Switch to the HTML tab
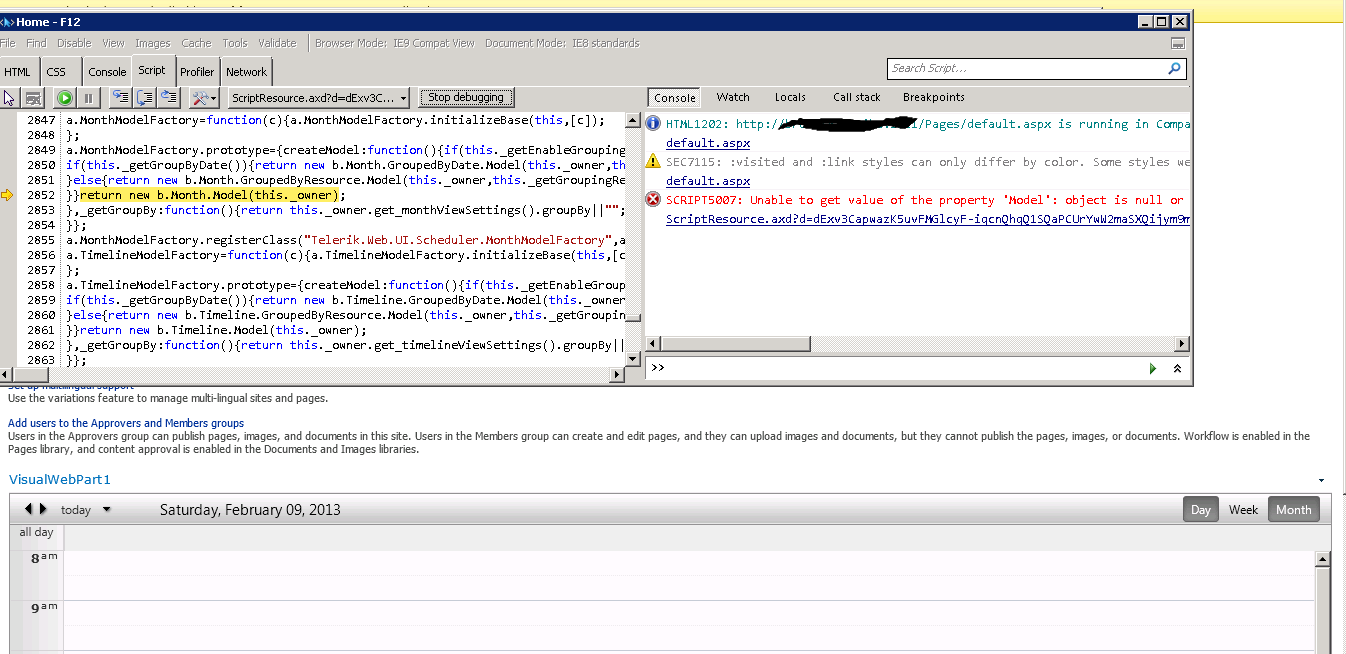1346x654 pixels. click(18, 72)
